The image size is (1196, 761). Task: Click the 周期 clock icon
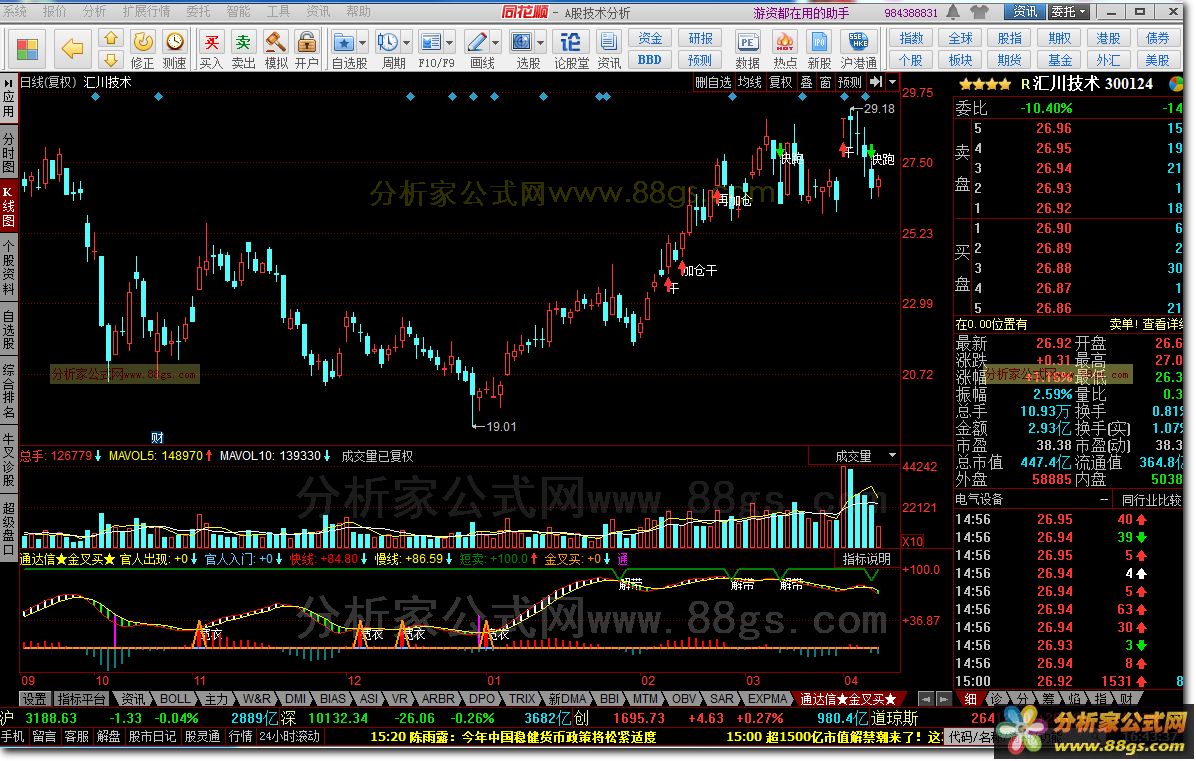coord(387,43)
